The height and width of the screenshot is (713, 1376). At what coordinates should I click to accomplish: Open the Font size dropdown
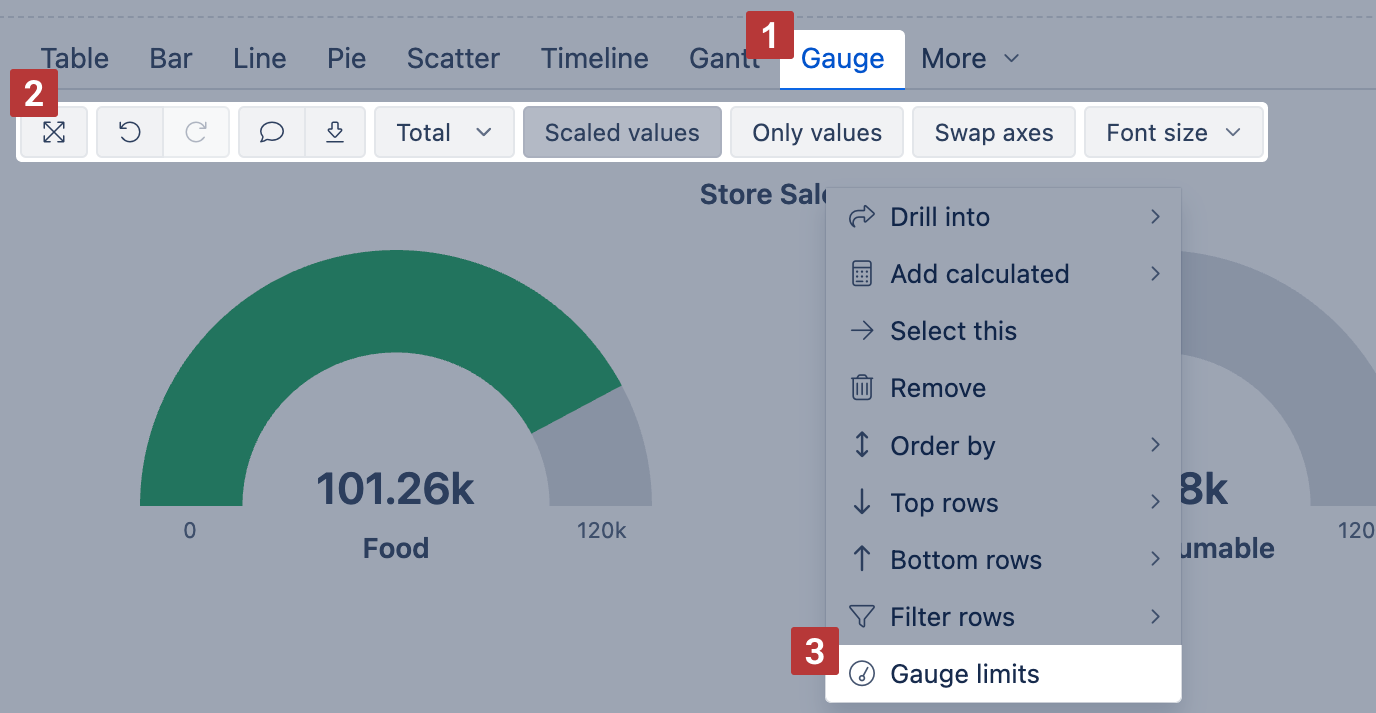coord(1173,133)
